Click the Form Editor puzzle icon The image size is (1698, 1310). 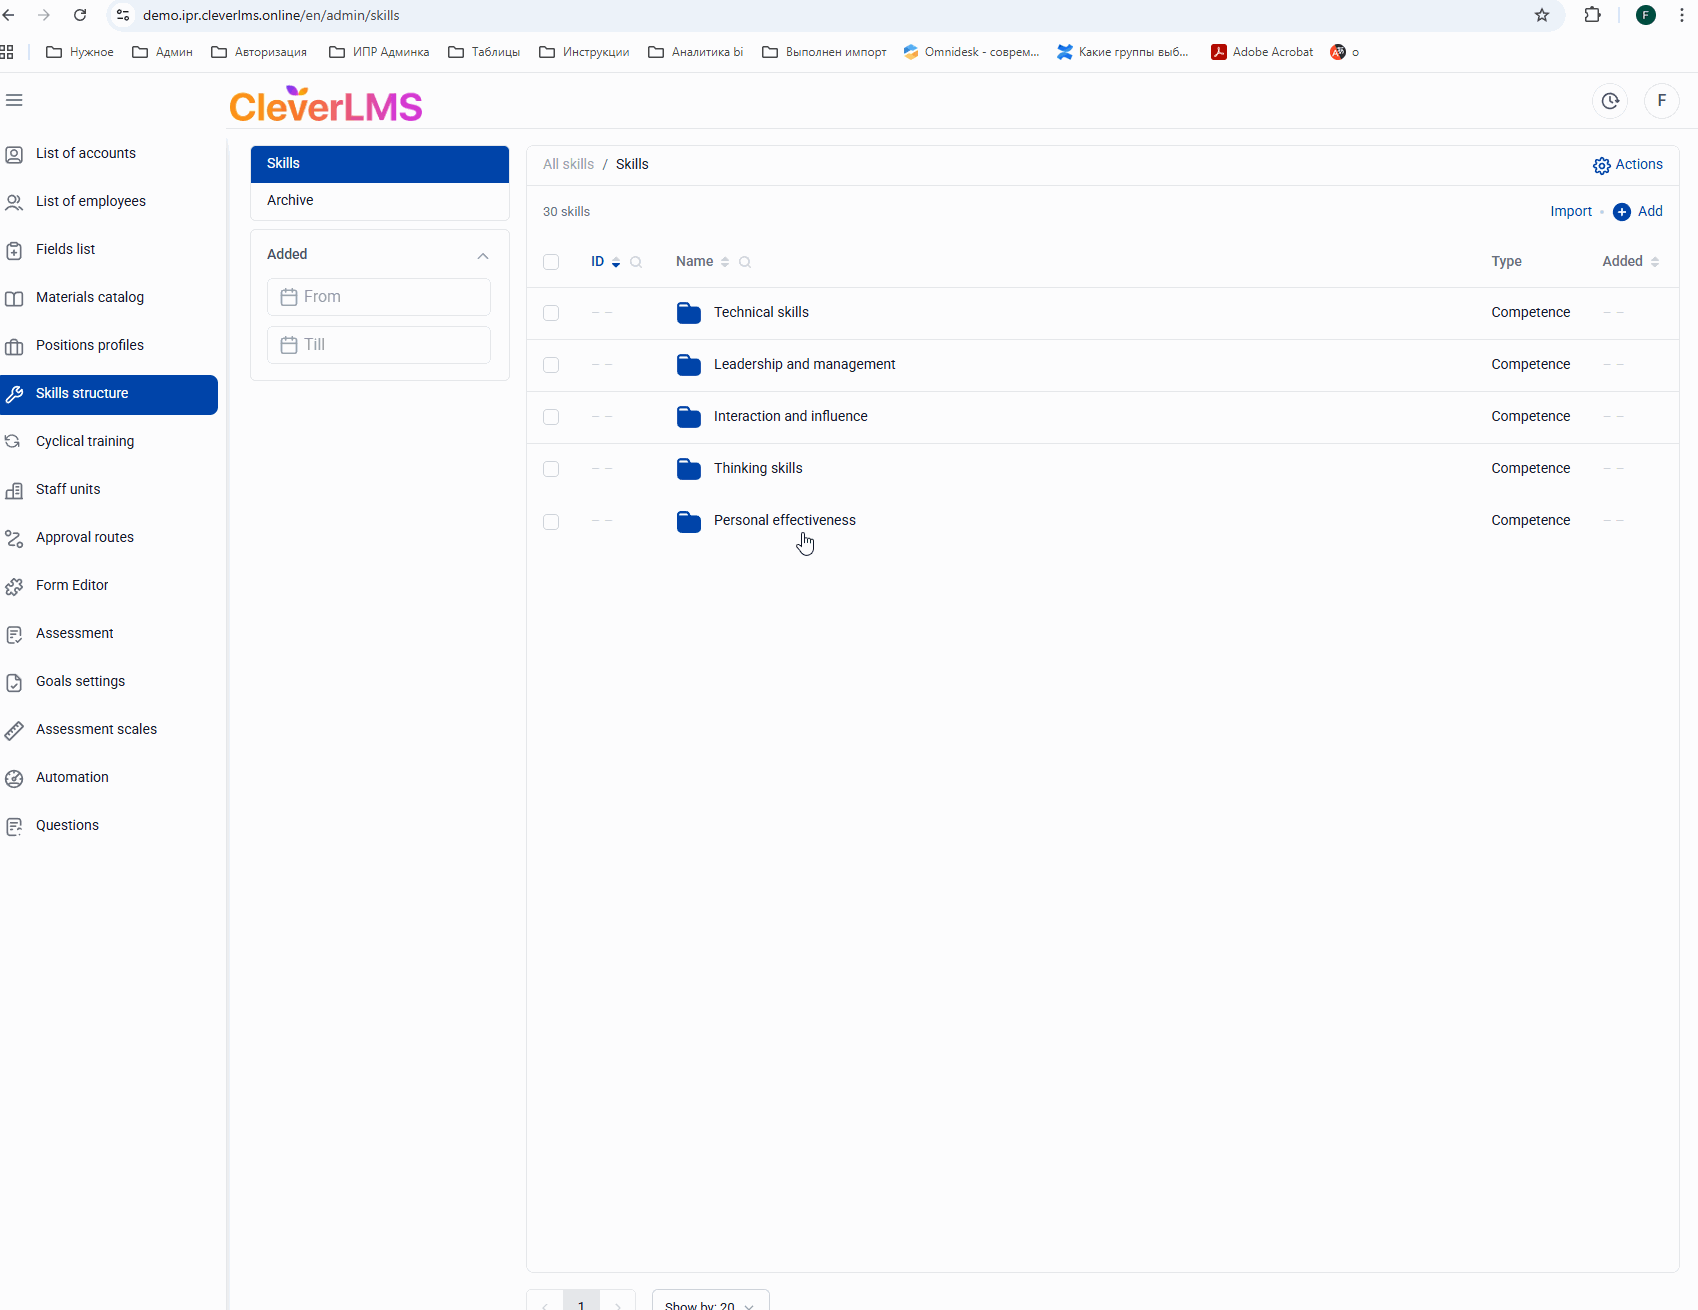pos(14,586)
